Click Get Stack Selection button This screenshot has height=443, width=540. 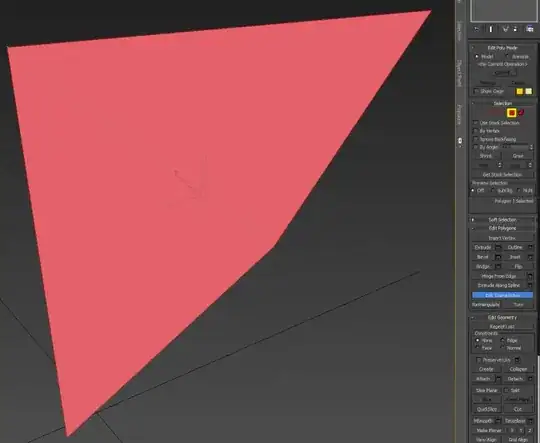pos(502,175)
